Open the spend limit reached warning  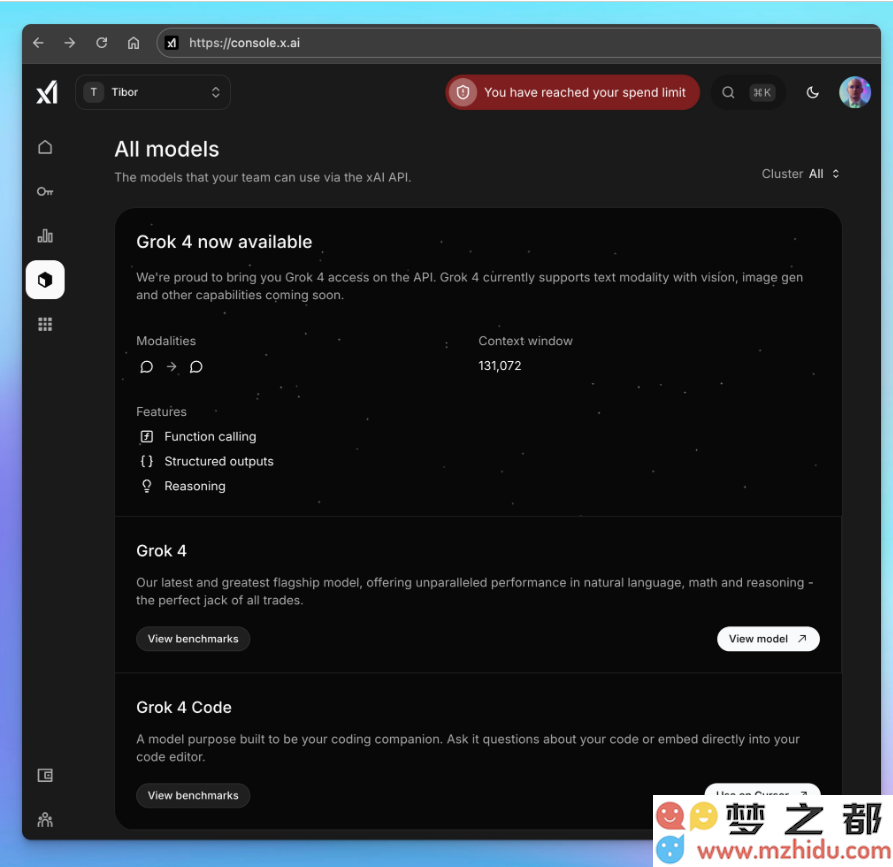[x=572, y=92]
